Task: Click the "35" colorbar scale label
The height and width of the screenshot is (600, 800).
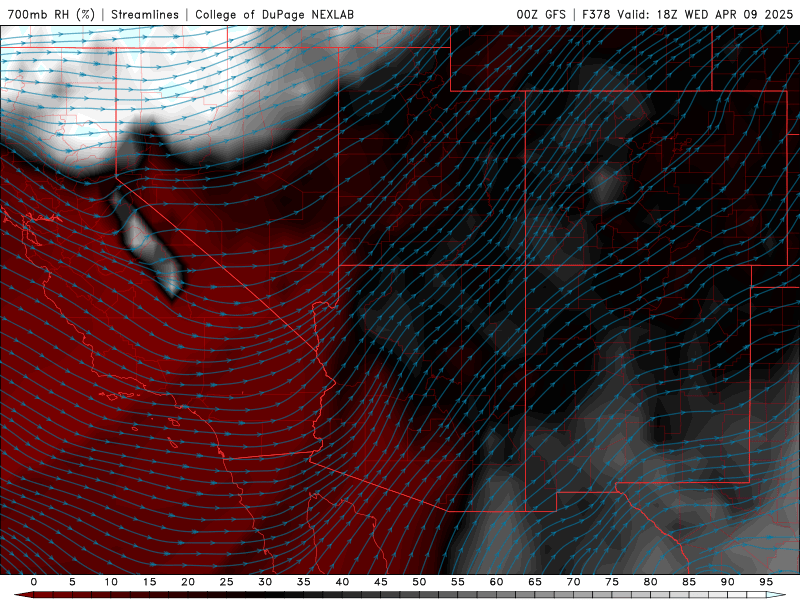Action: (304, 582)
